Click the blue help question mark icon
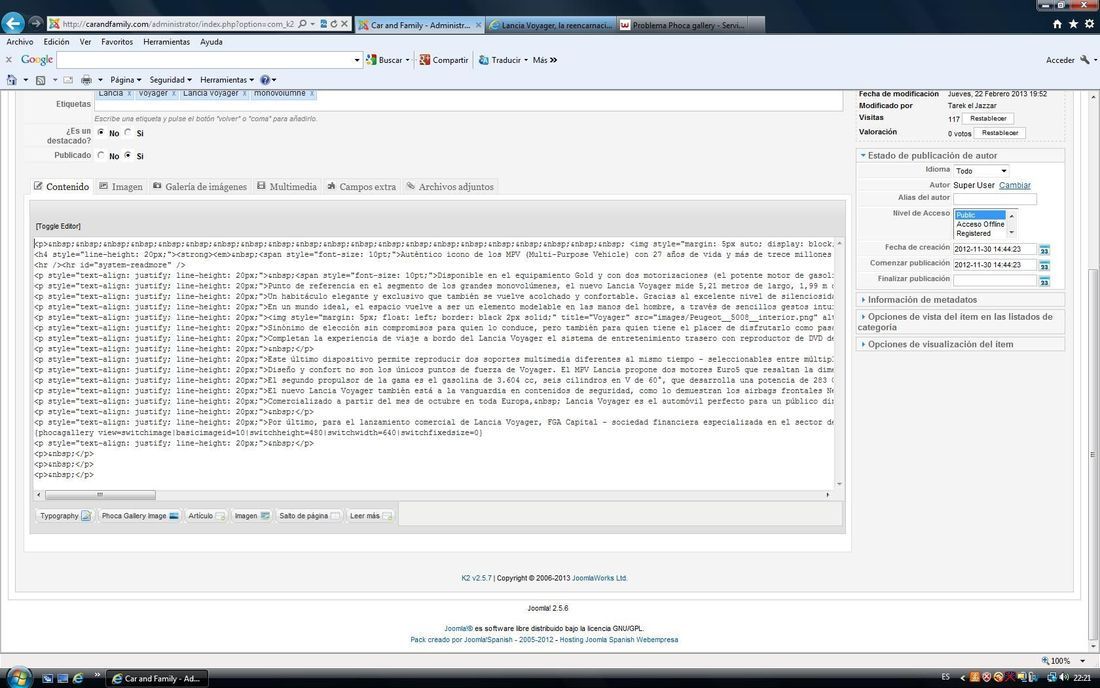This screenshot has height=688, width=1100. pyautogui.click(x=264, y=80)
